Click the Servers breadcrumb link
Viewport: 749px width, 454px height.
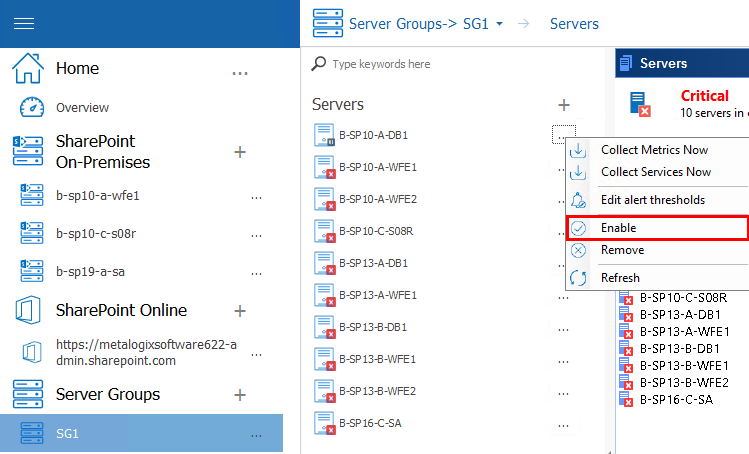(x=574, y=23)
